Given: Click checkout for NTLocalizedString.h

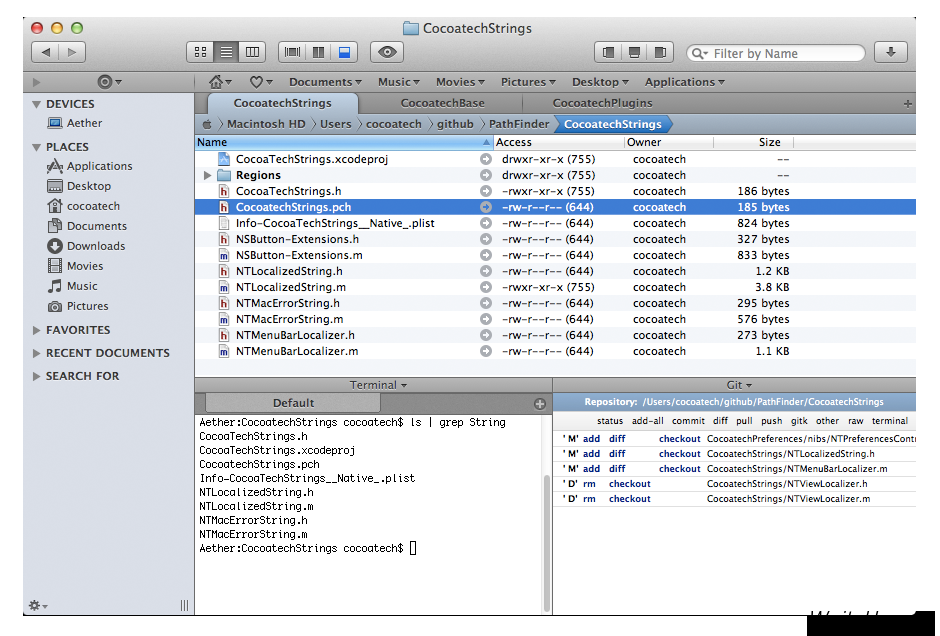Looking at the screenshot, I should point(679,453).
